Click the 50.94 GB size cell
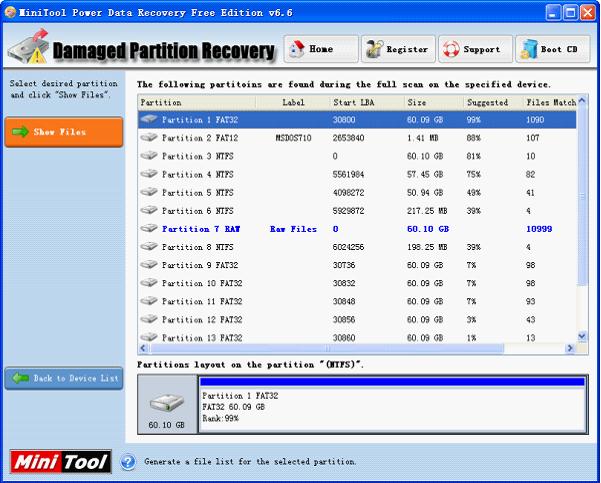The image size is (601, 483). [x=425, y=192]
